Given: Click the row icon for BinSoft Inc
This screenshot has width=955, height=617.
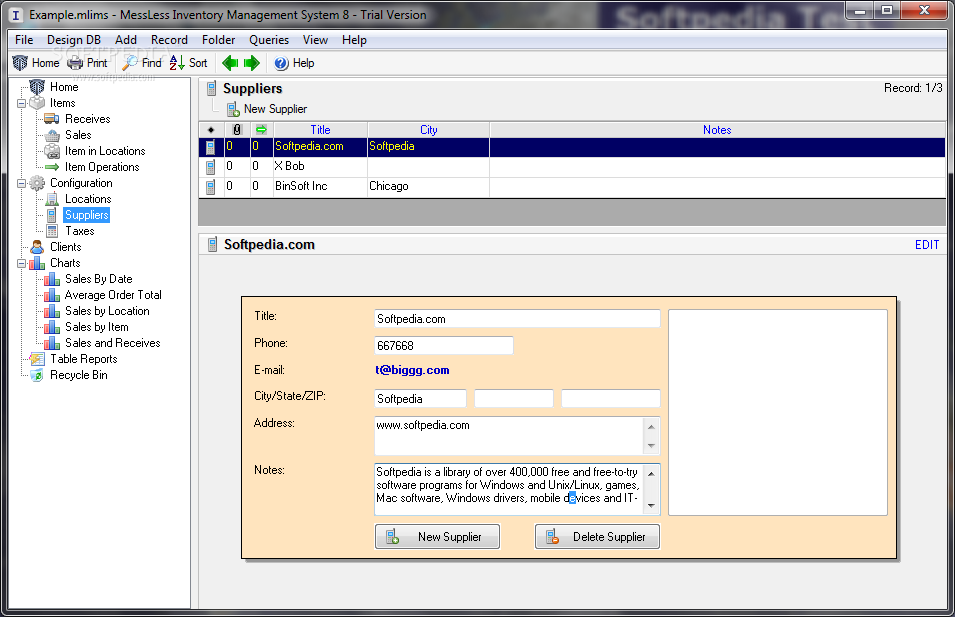Looking at the screenshot, I should pos(211,187).
